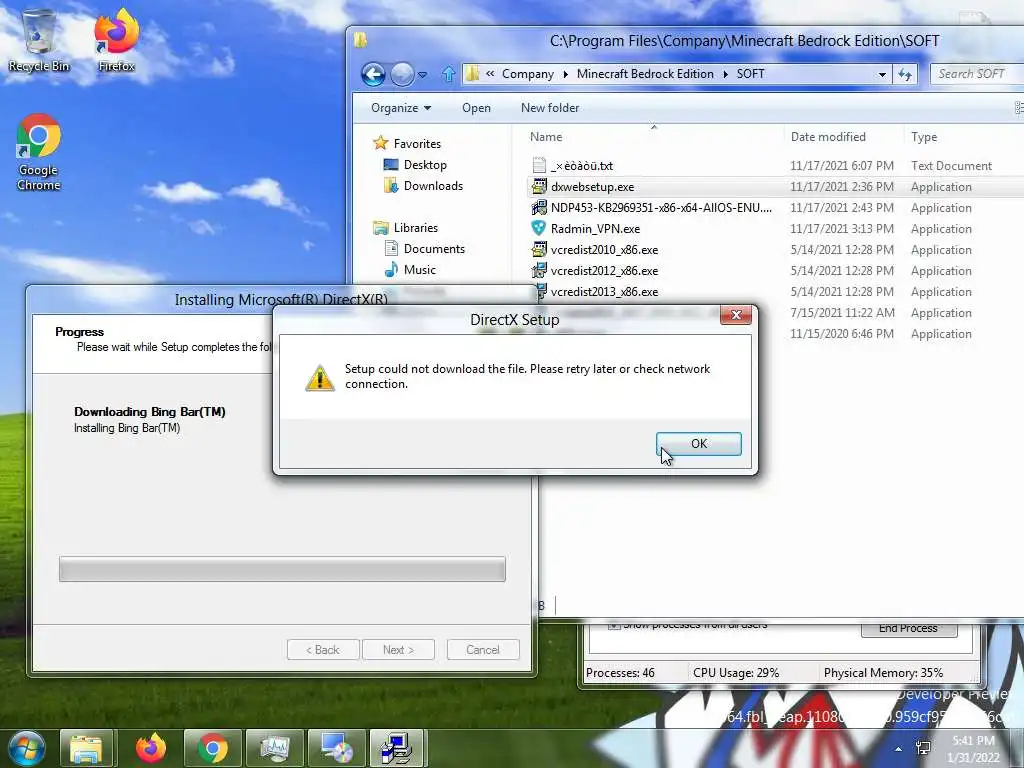Click the Search SOFT field
1024x768 pixels.
977,74
